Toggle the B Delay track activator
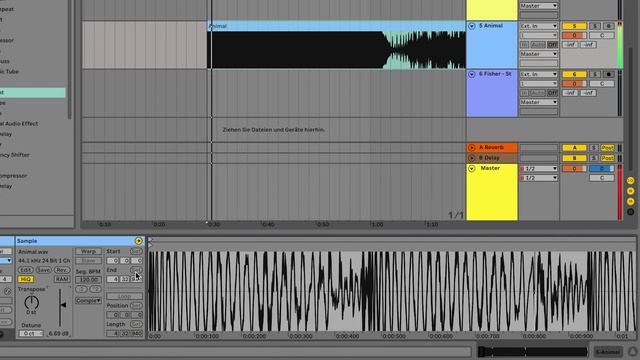 click(x=574, y=158)
